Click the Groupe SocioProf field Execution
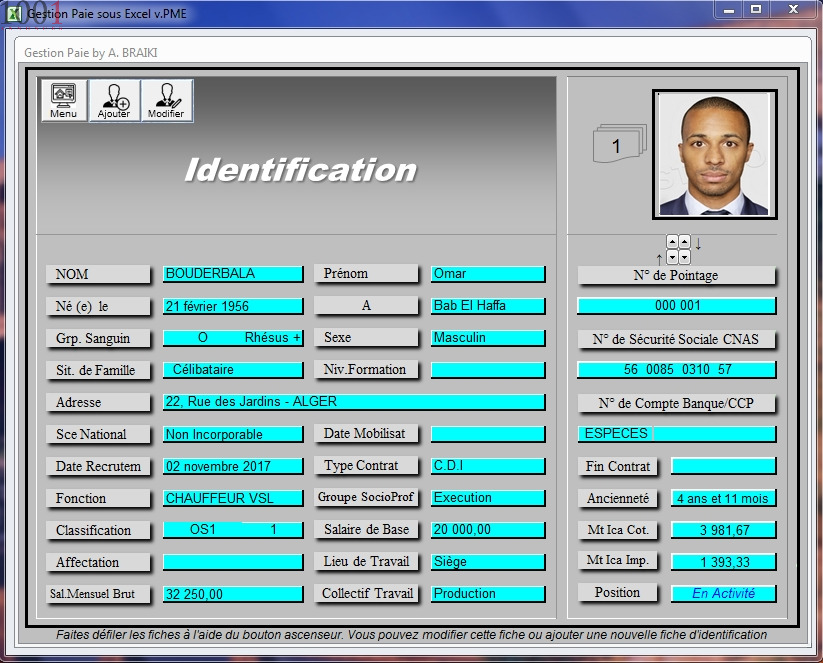 488,498
